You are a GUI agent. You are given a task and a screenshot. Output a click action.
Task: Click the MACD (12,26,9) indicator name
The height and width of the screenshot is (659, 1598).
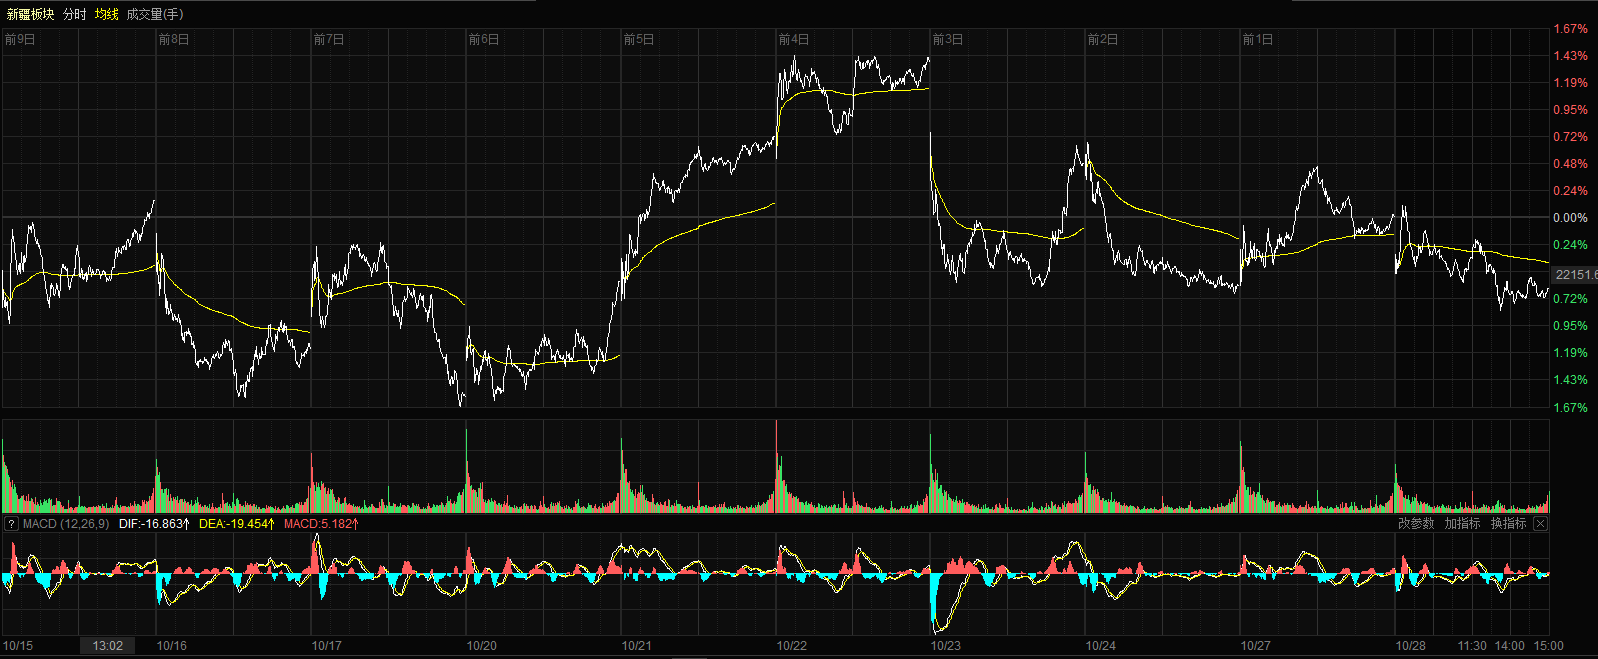(x=66, y=524)
